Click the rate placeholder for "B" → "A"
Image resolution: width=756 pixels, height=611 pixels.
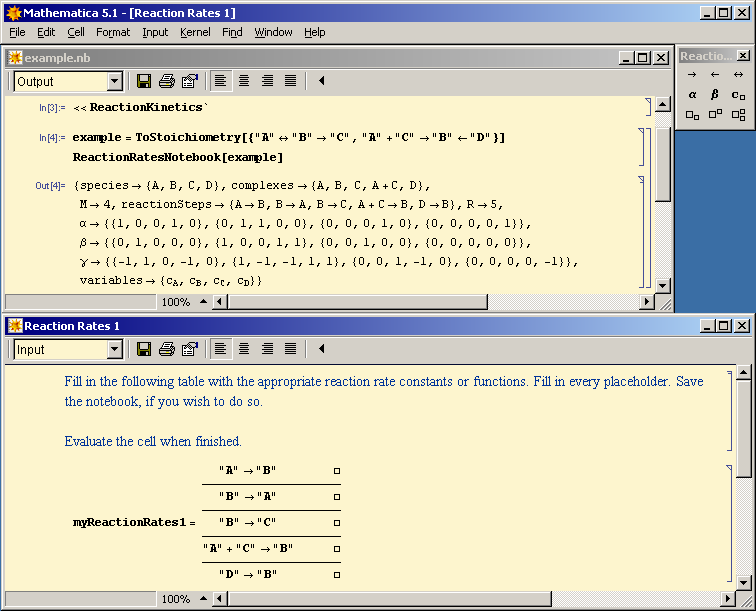(337, 497)
